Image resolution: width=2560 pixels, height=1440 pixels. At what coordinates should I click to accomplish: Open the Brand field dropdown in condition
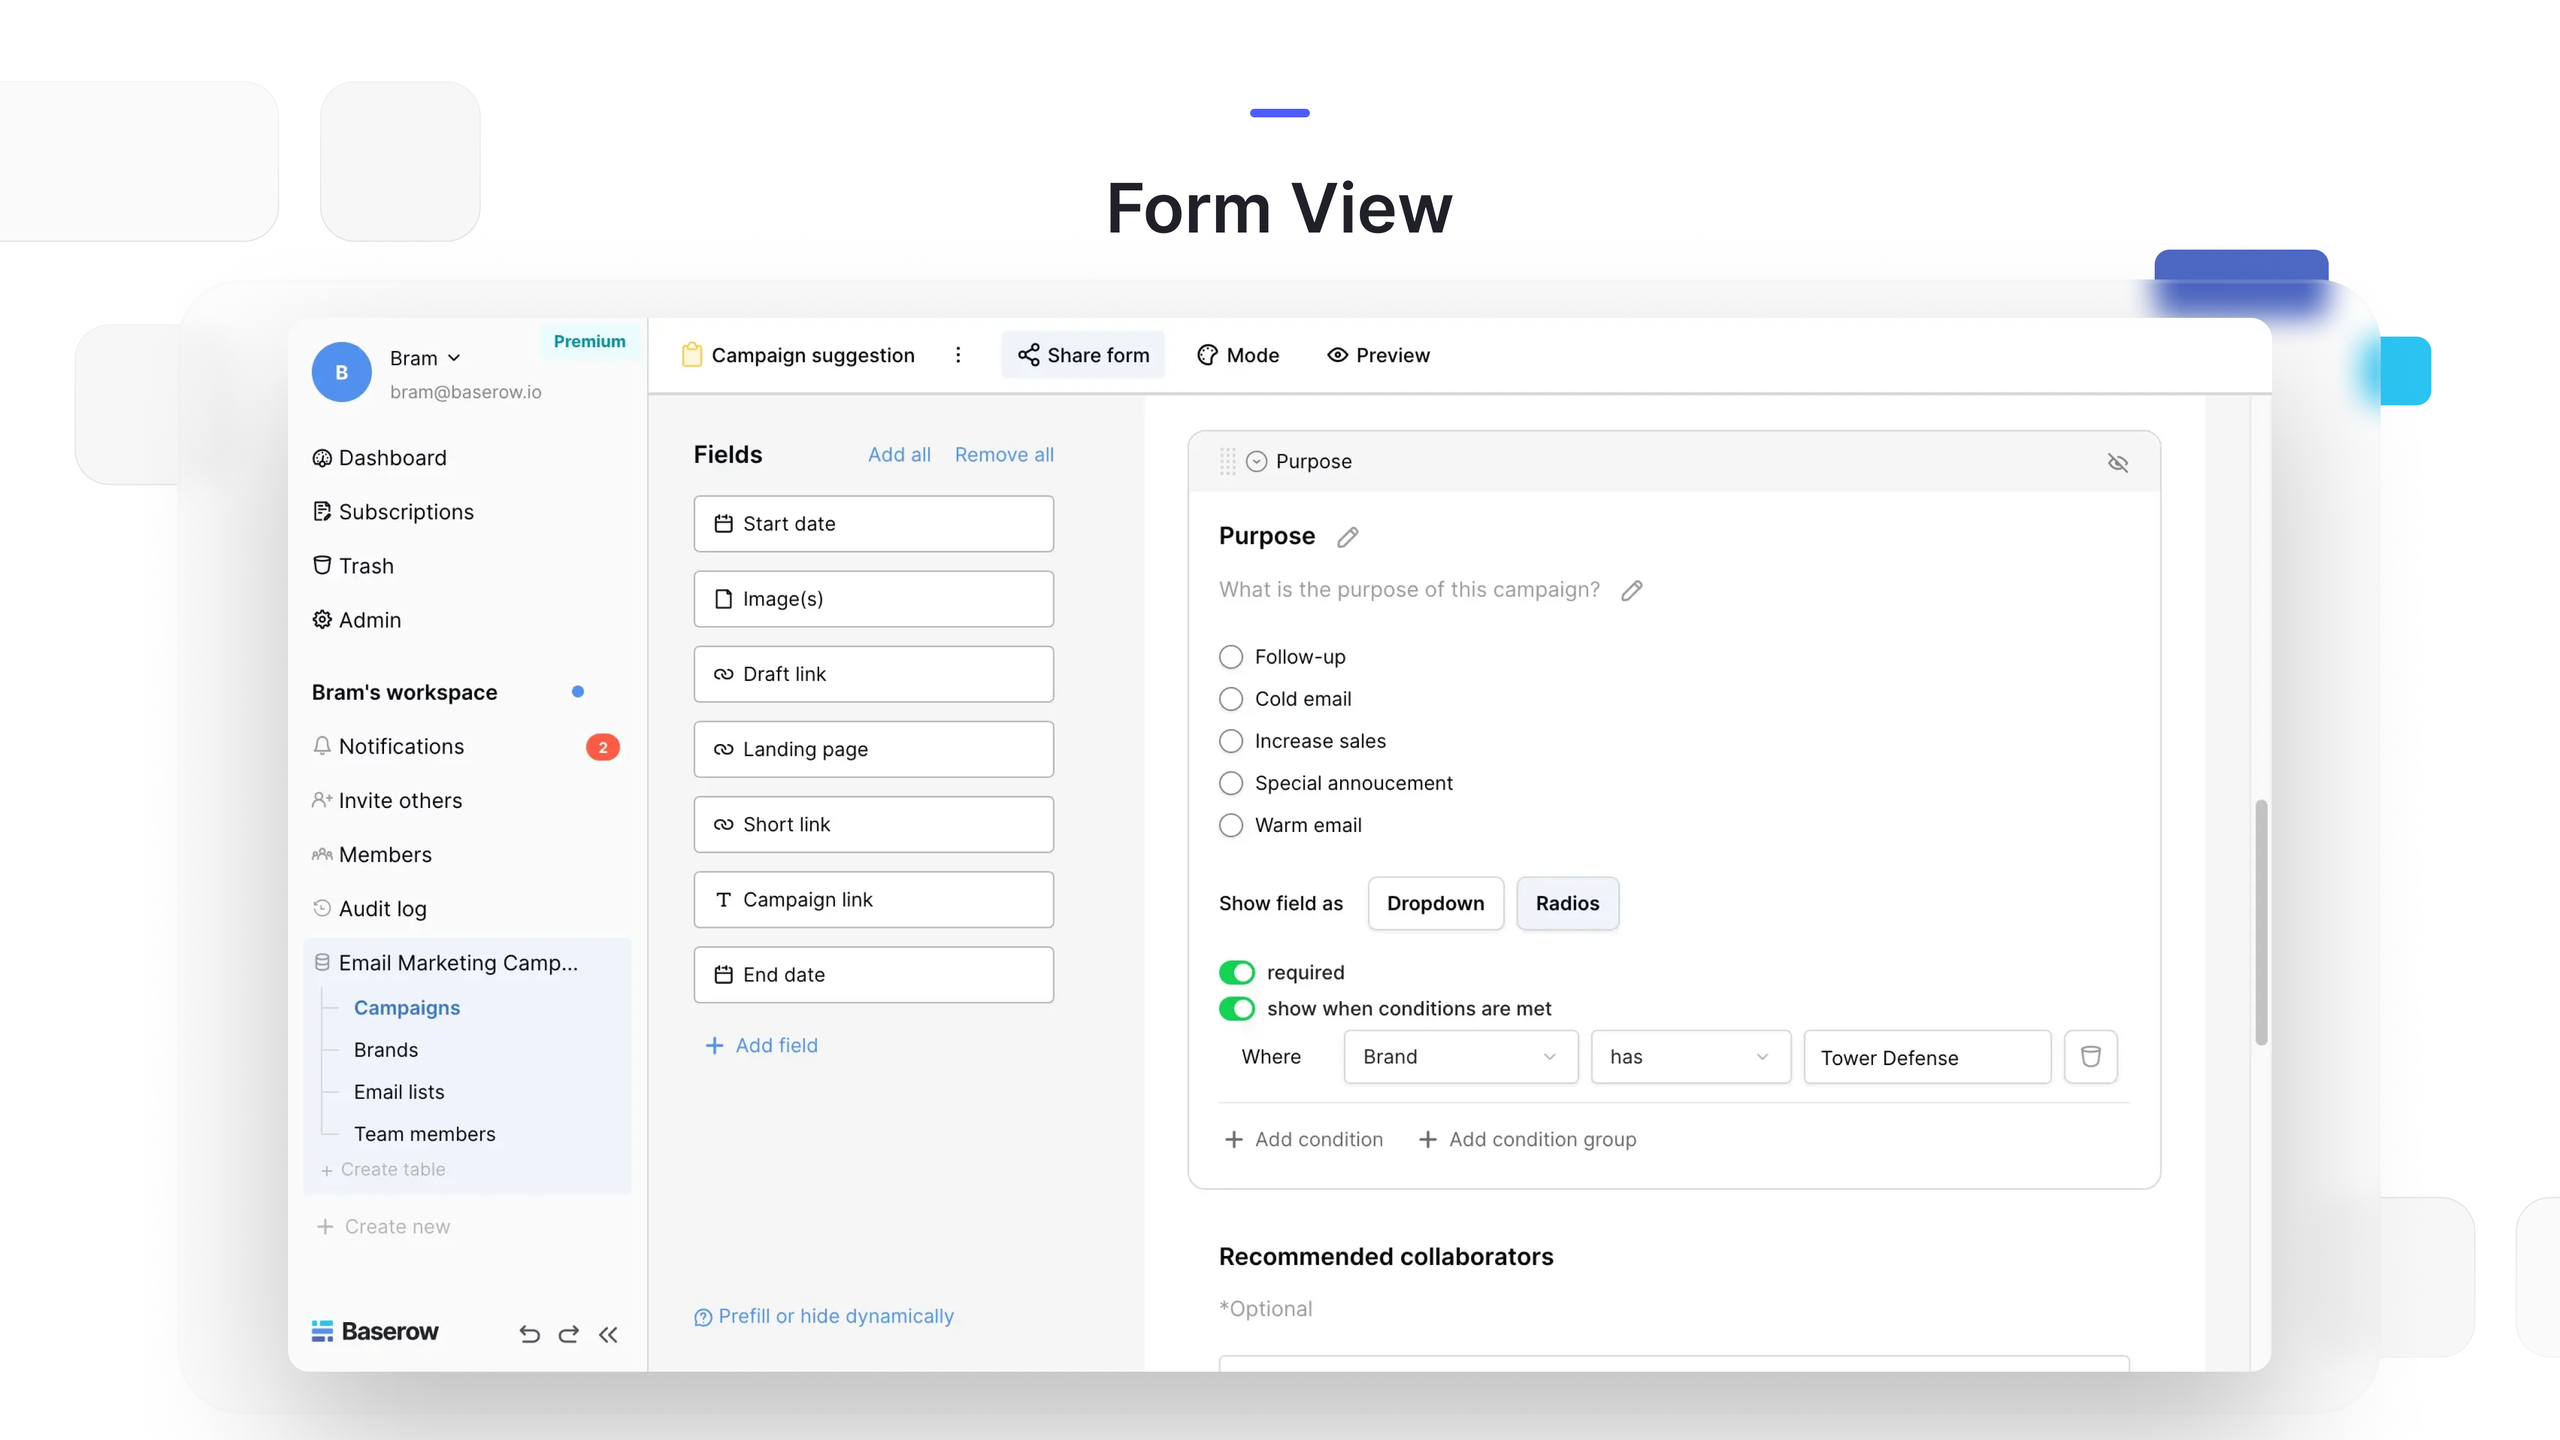point(1460,1057)
